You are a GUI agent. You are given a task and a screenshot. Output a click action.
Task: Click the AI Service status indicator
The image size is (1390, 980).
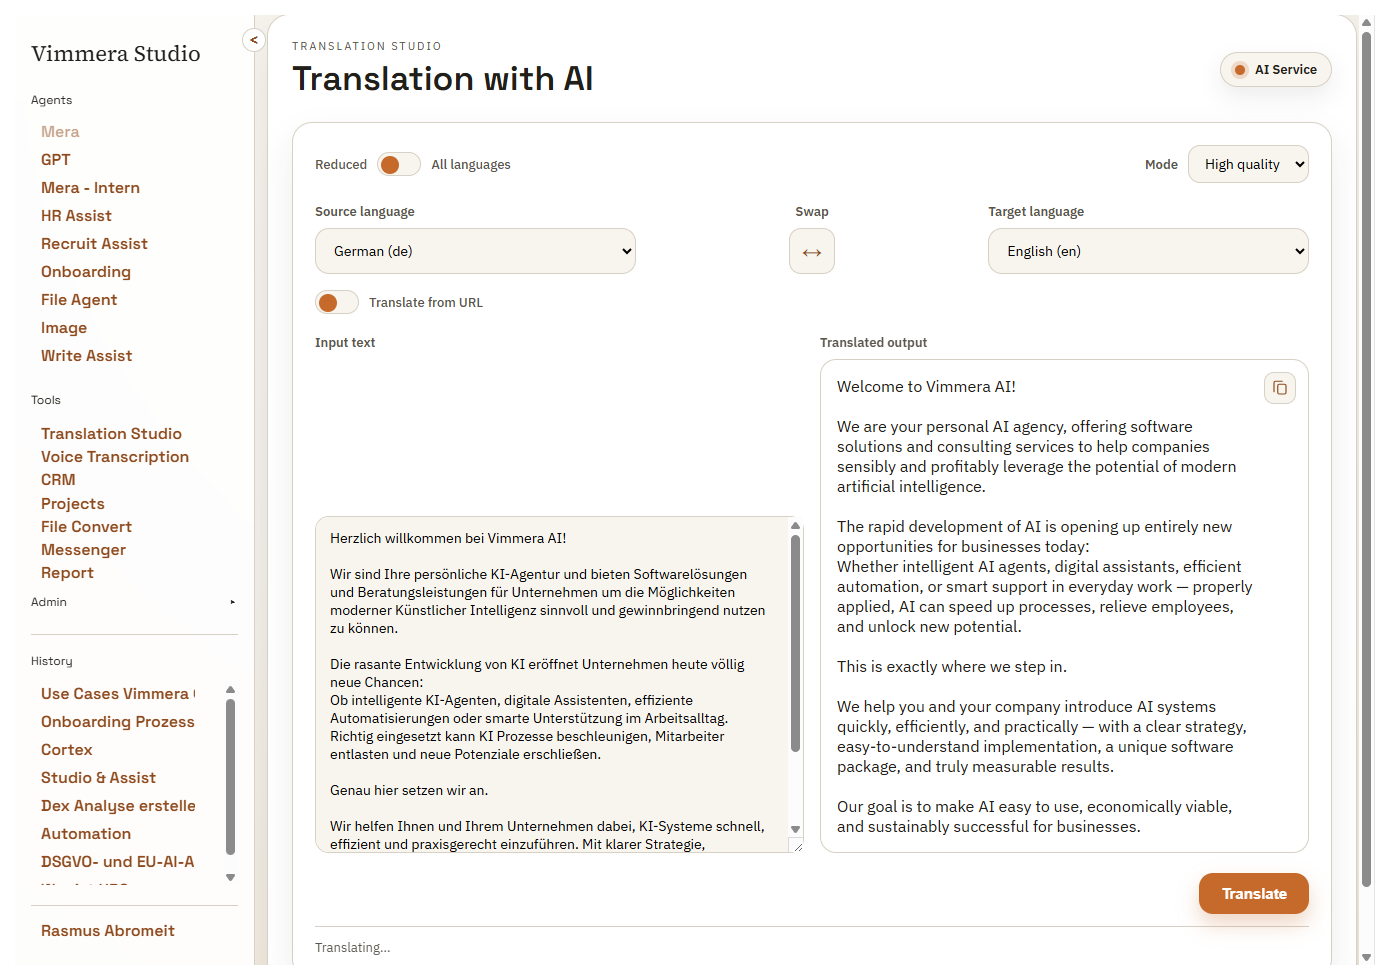(x=1275, y=70)
